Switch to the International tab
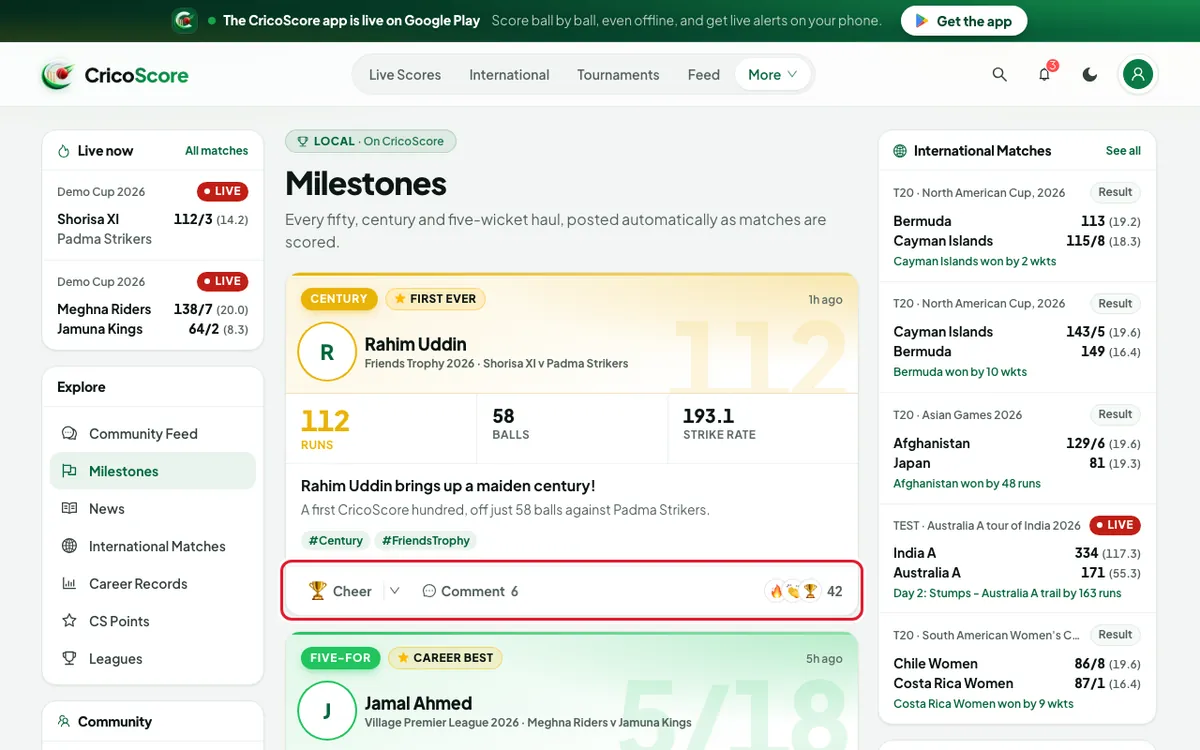Screen dimensions: 1200x750 509,75
